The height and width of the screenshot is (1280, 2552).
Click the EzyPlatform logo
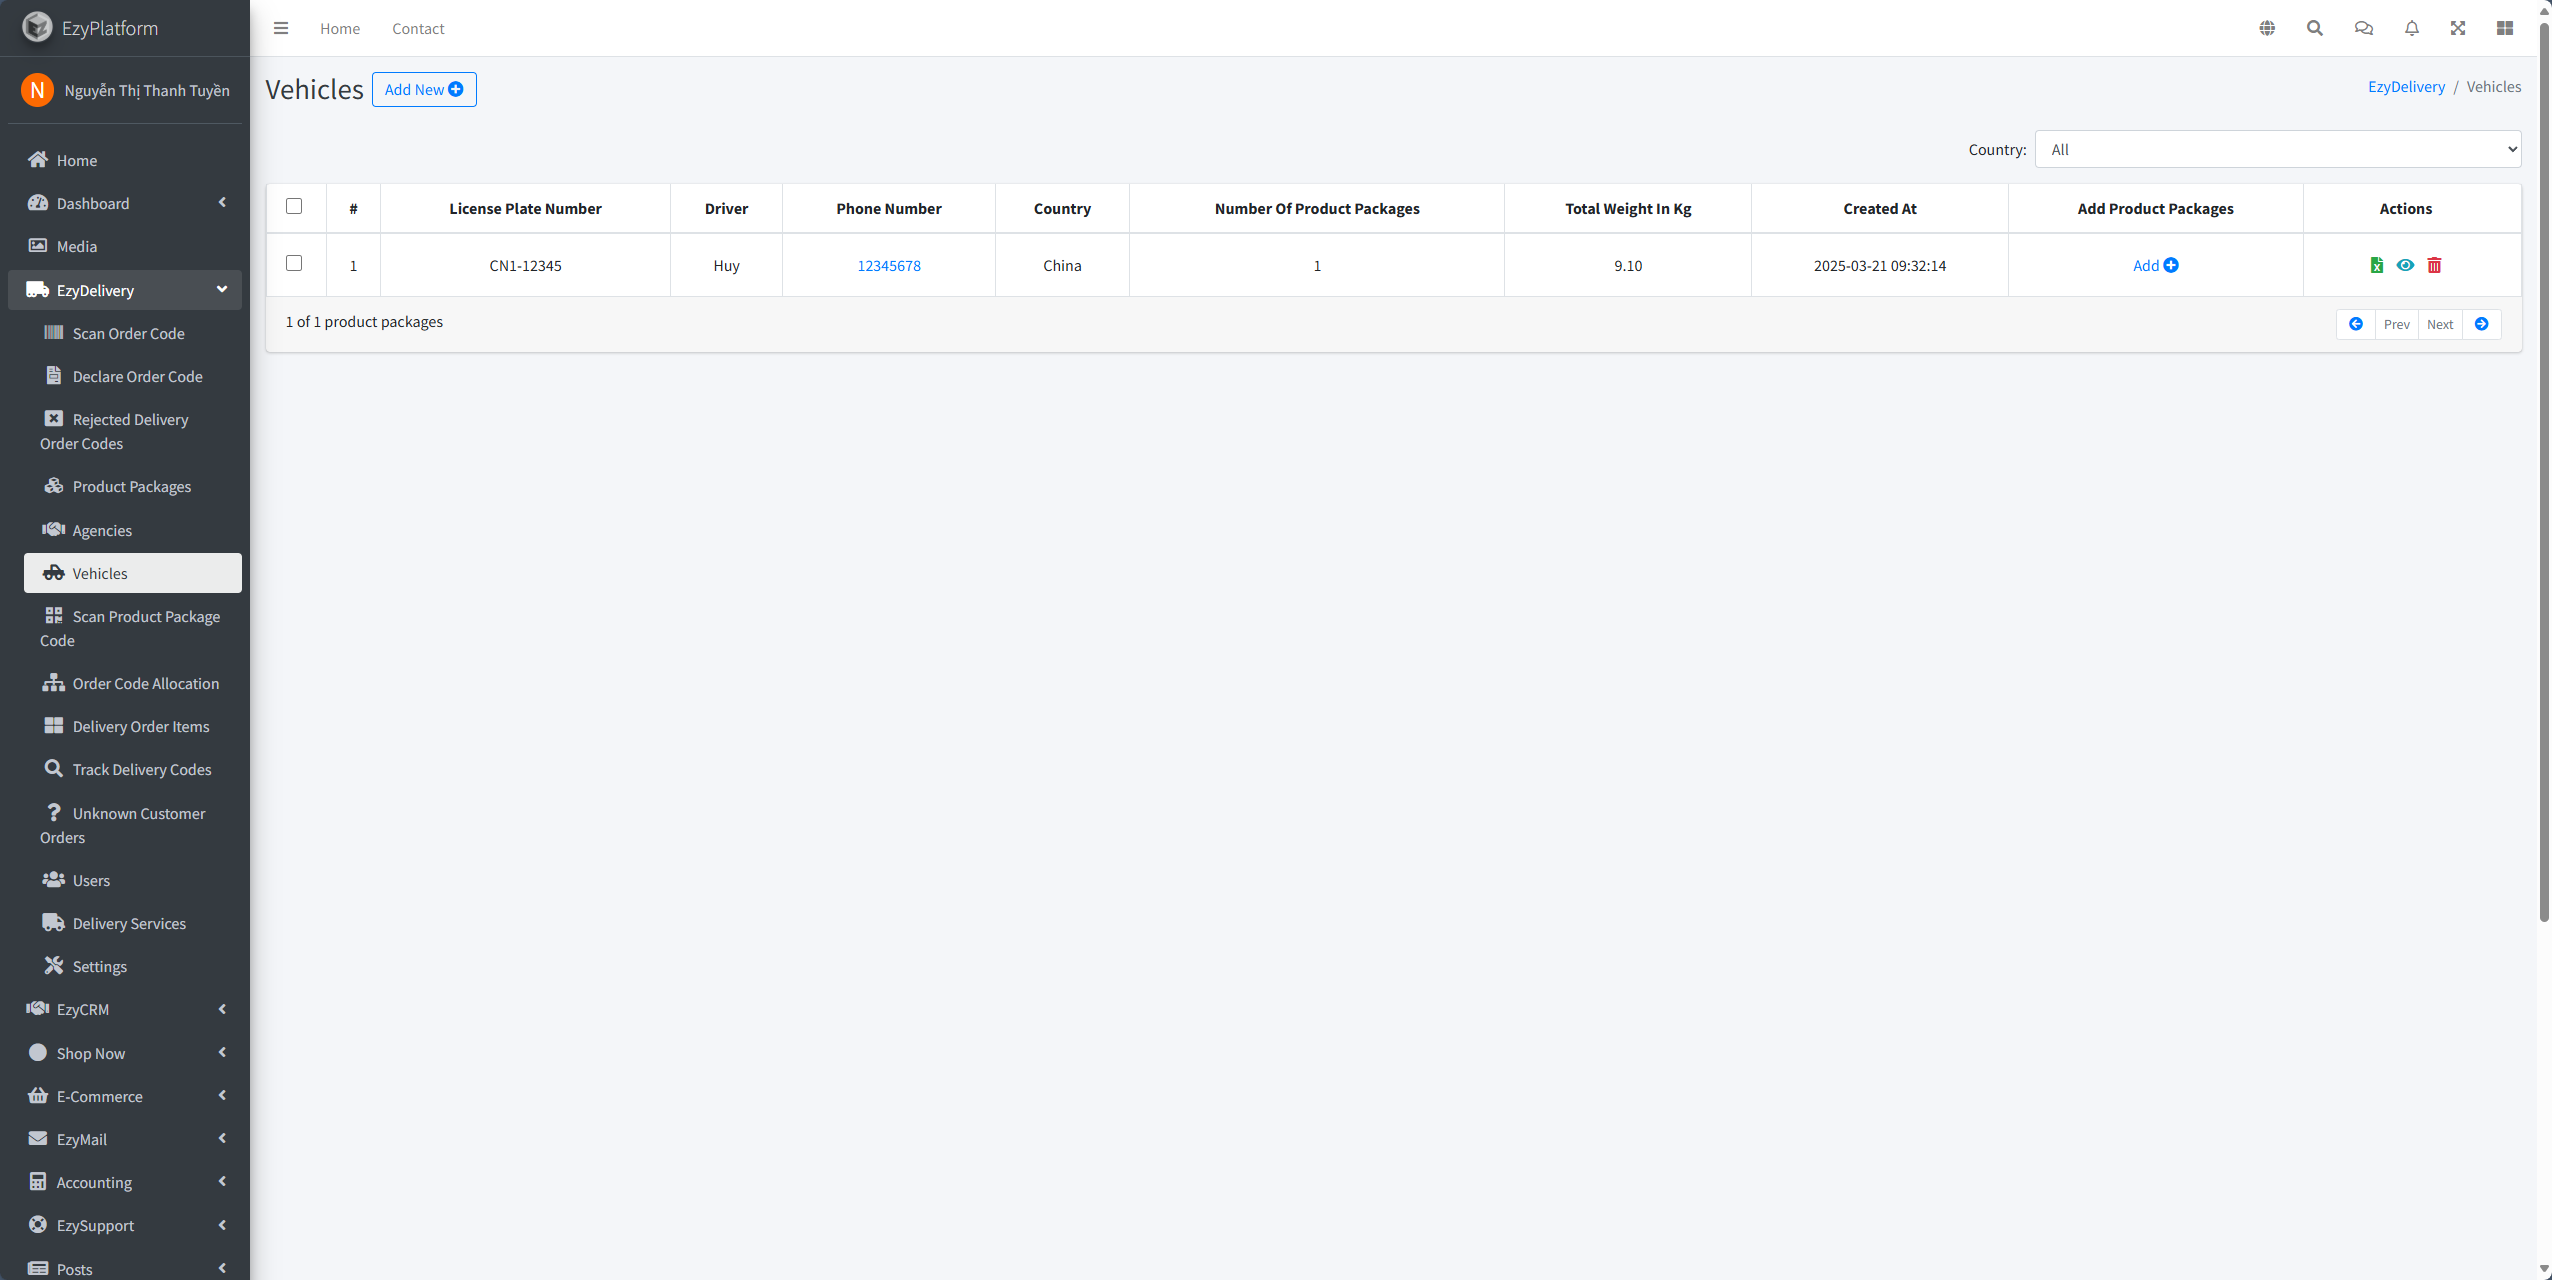click(37, 27)
